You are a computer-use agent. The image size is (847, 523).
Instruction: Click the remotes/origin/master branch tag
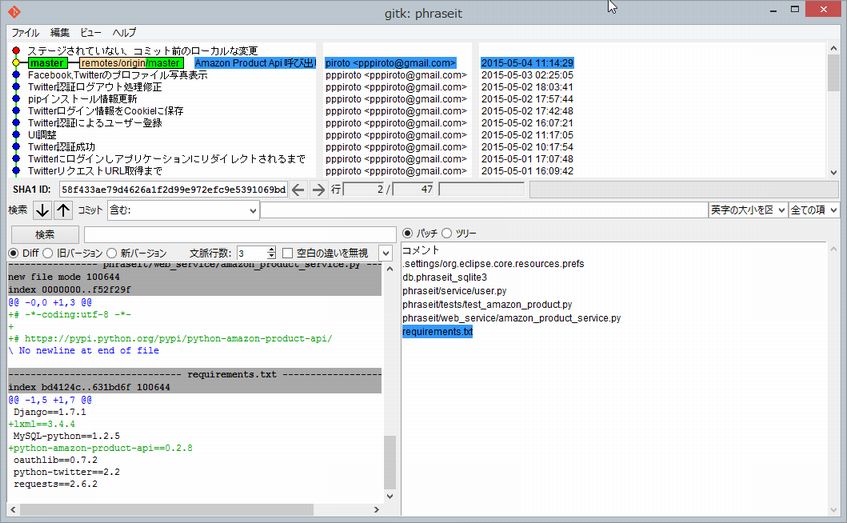click(131, 63)
